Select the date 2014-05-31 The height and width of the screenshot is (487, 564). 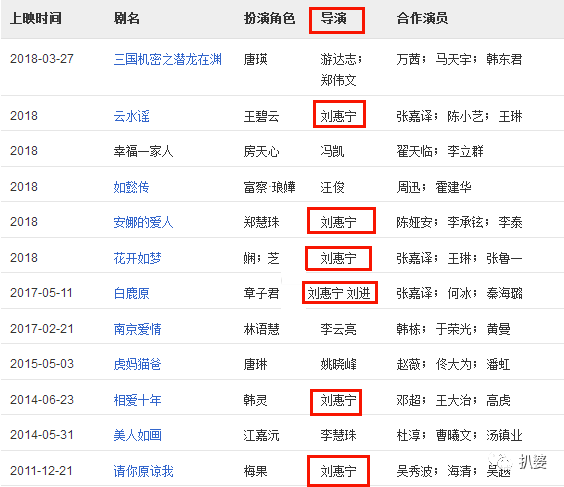[42, 435]
